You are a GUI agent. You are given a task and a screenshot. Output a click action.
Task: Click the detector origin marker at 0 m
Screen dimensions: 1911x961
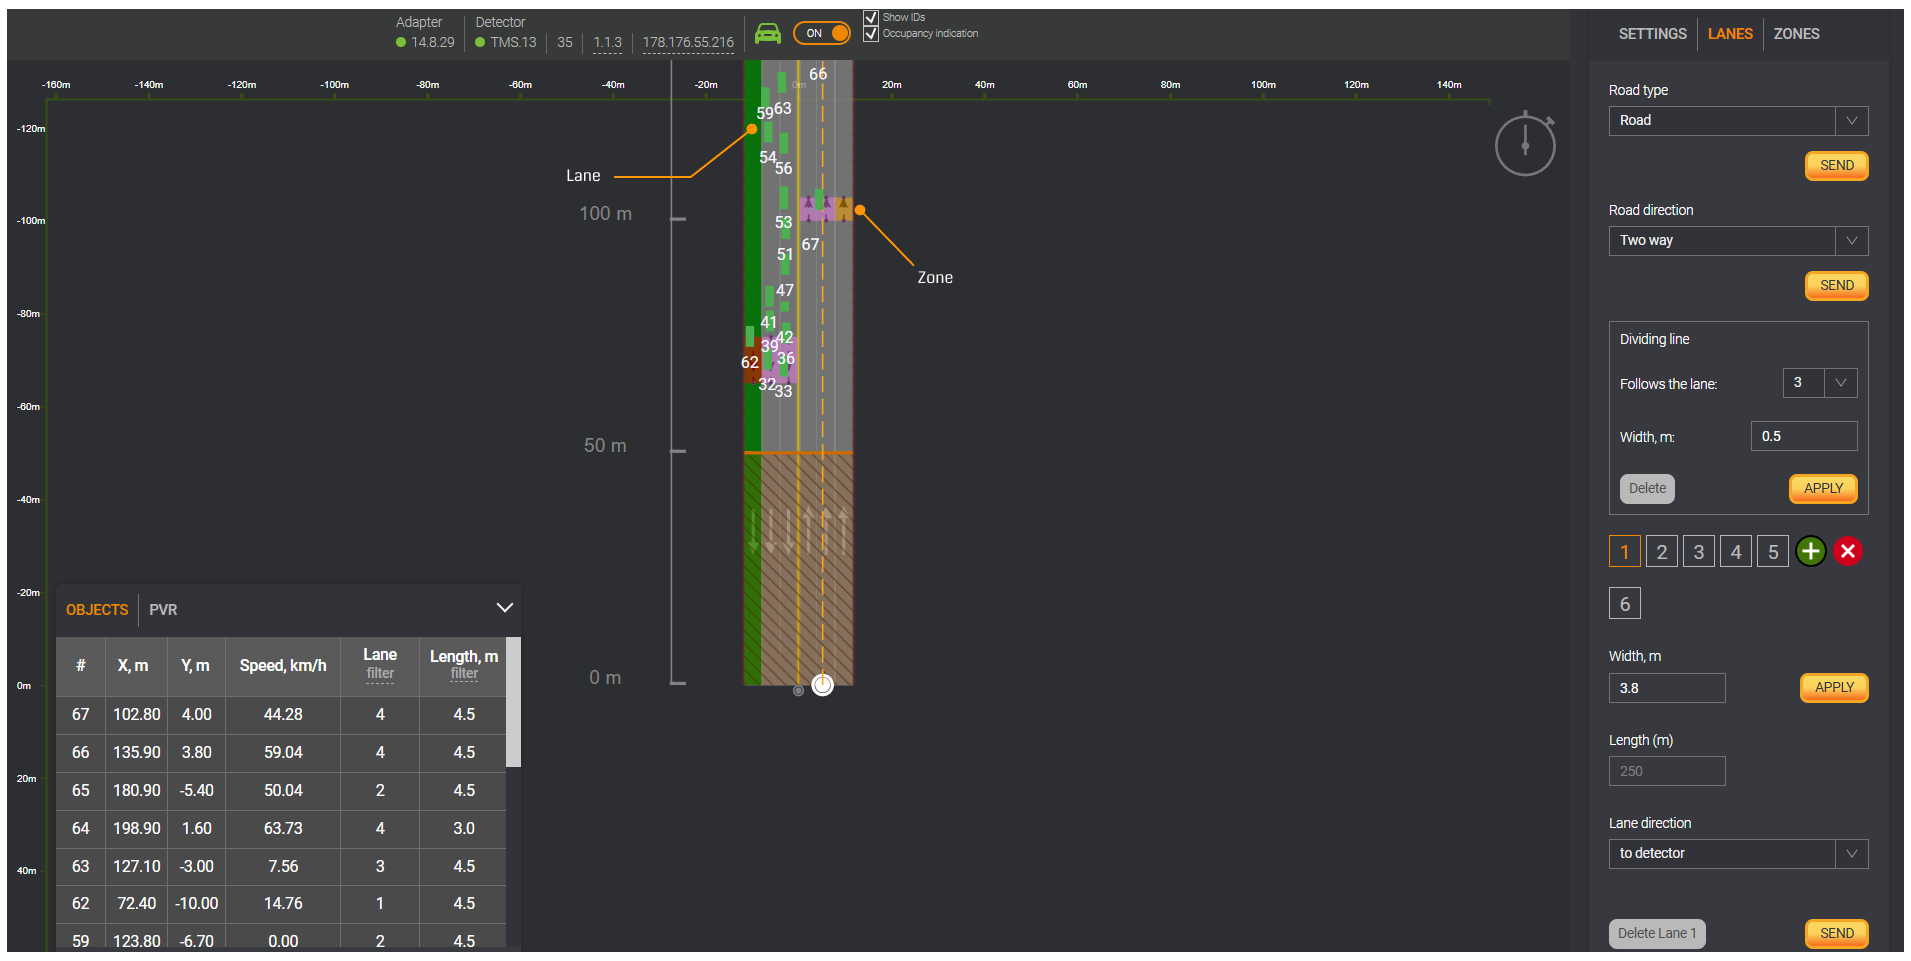pyautogui.click(x=822, y=685)
